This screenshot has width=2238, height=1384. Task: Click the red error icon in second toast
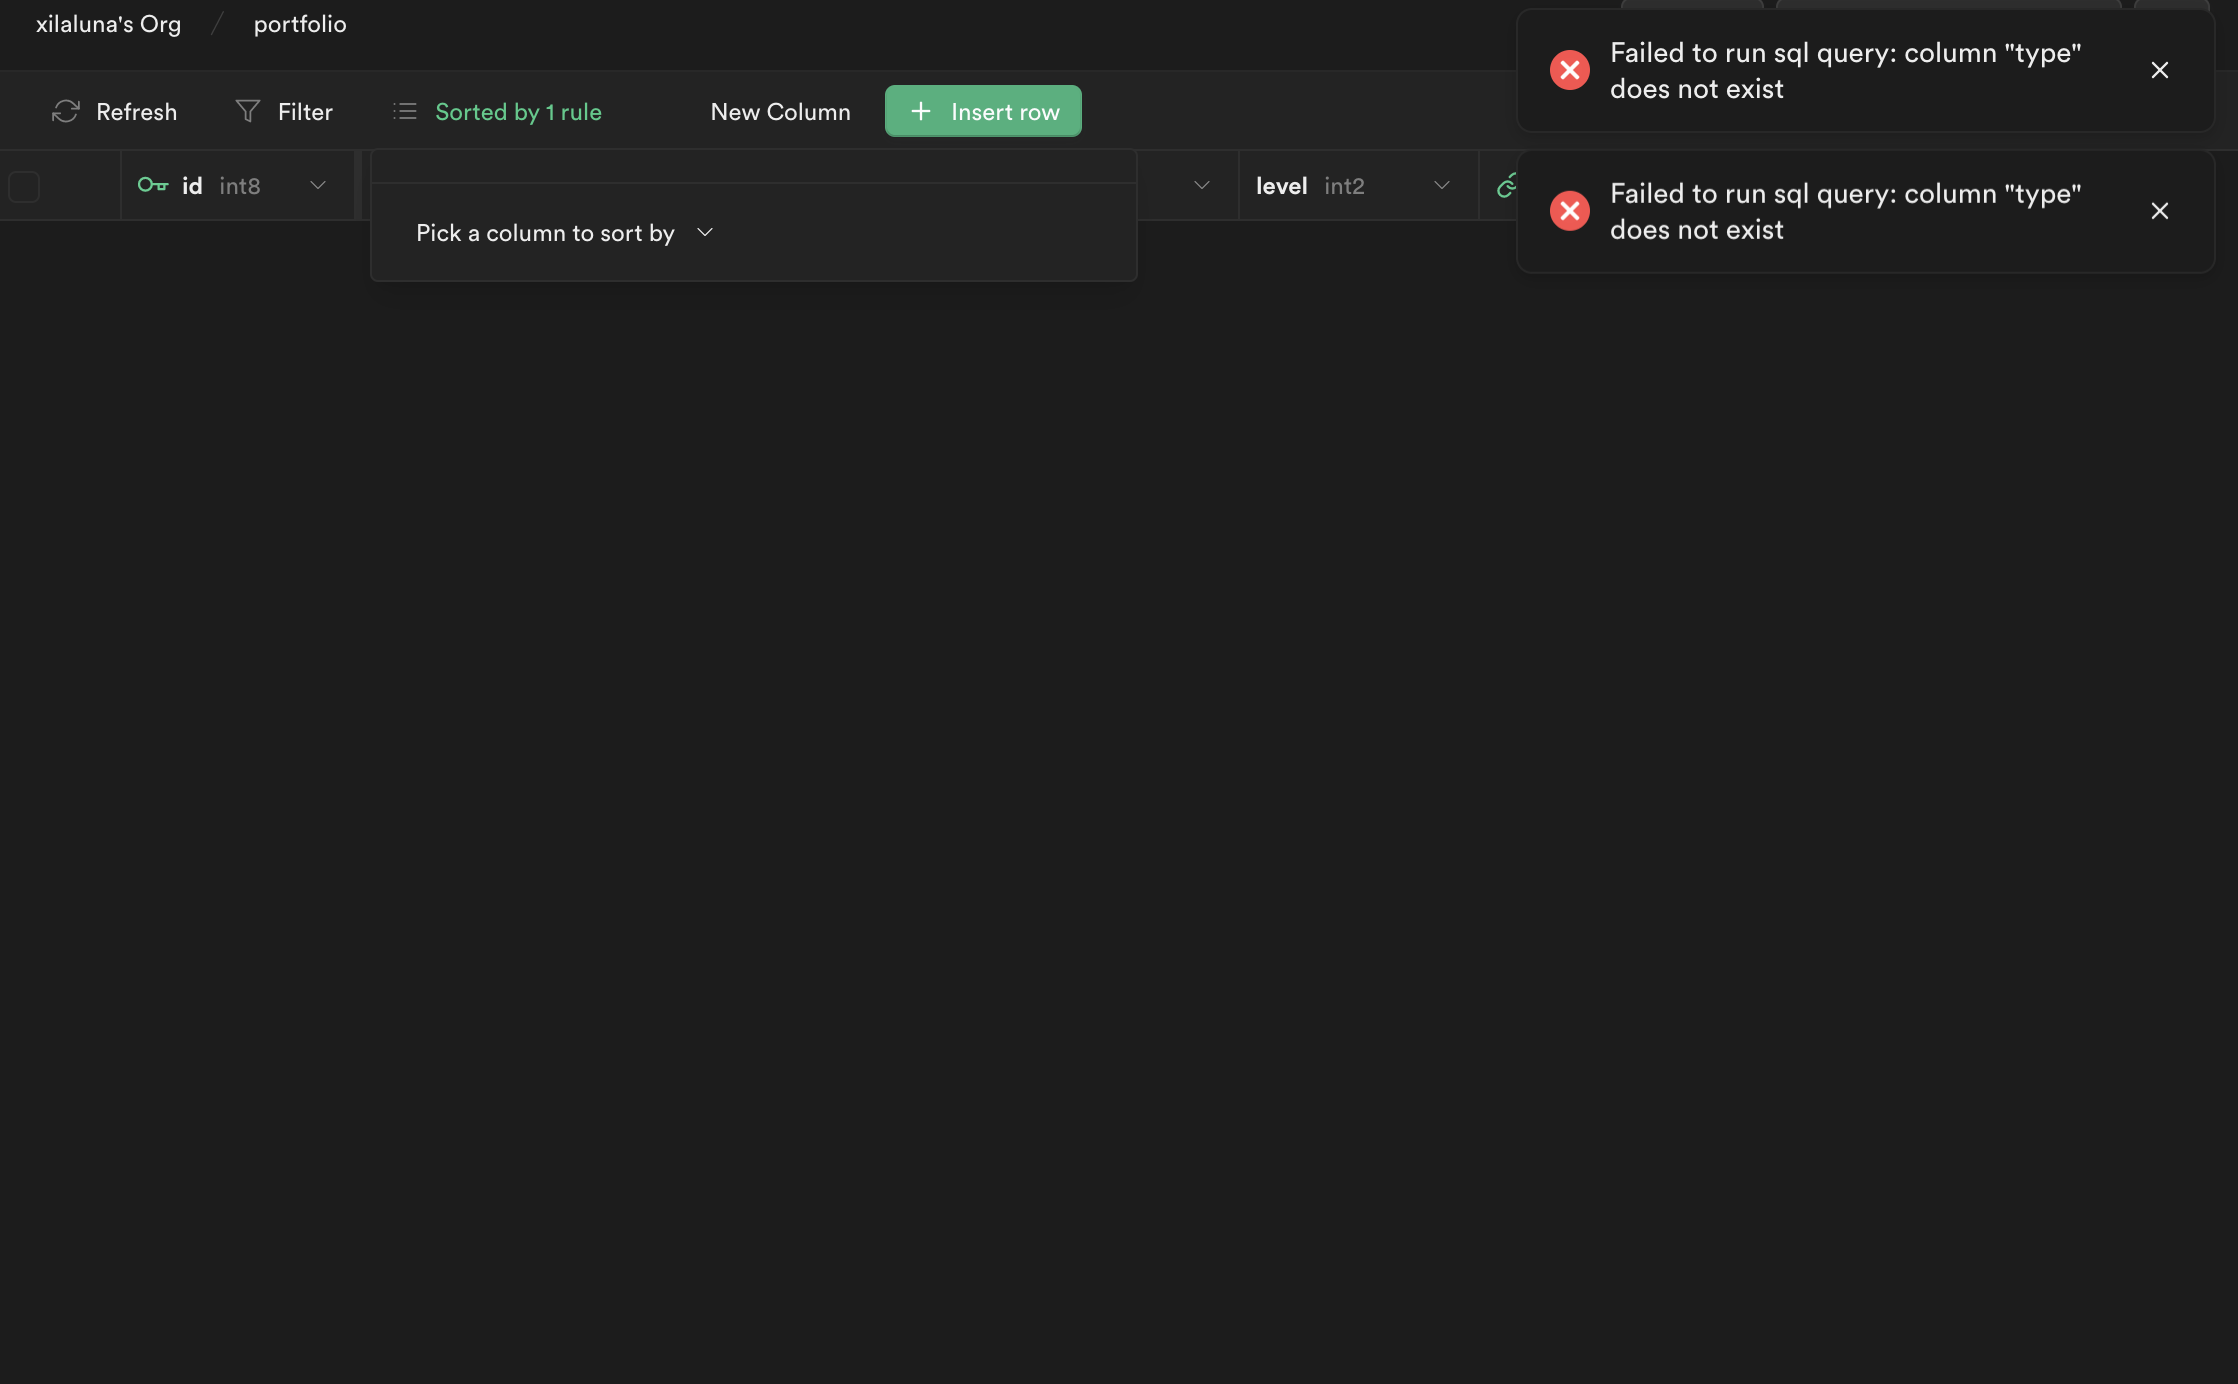click(x=1569, y=211)
